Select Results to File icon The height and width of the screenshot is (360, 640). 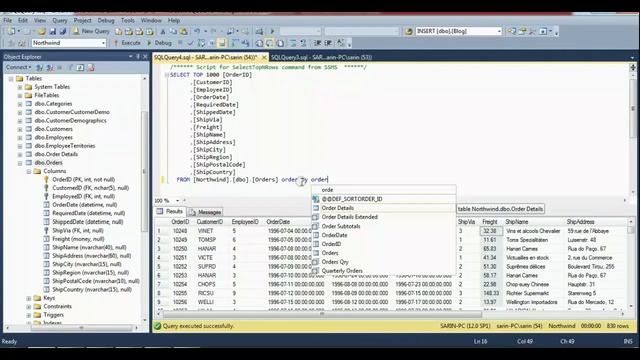(280, 43)
